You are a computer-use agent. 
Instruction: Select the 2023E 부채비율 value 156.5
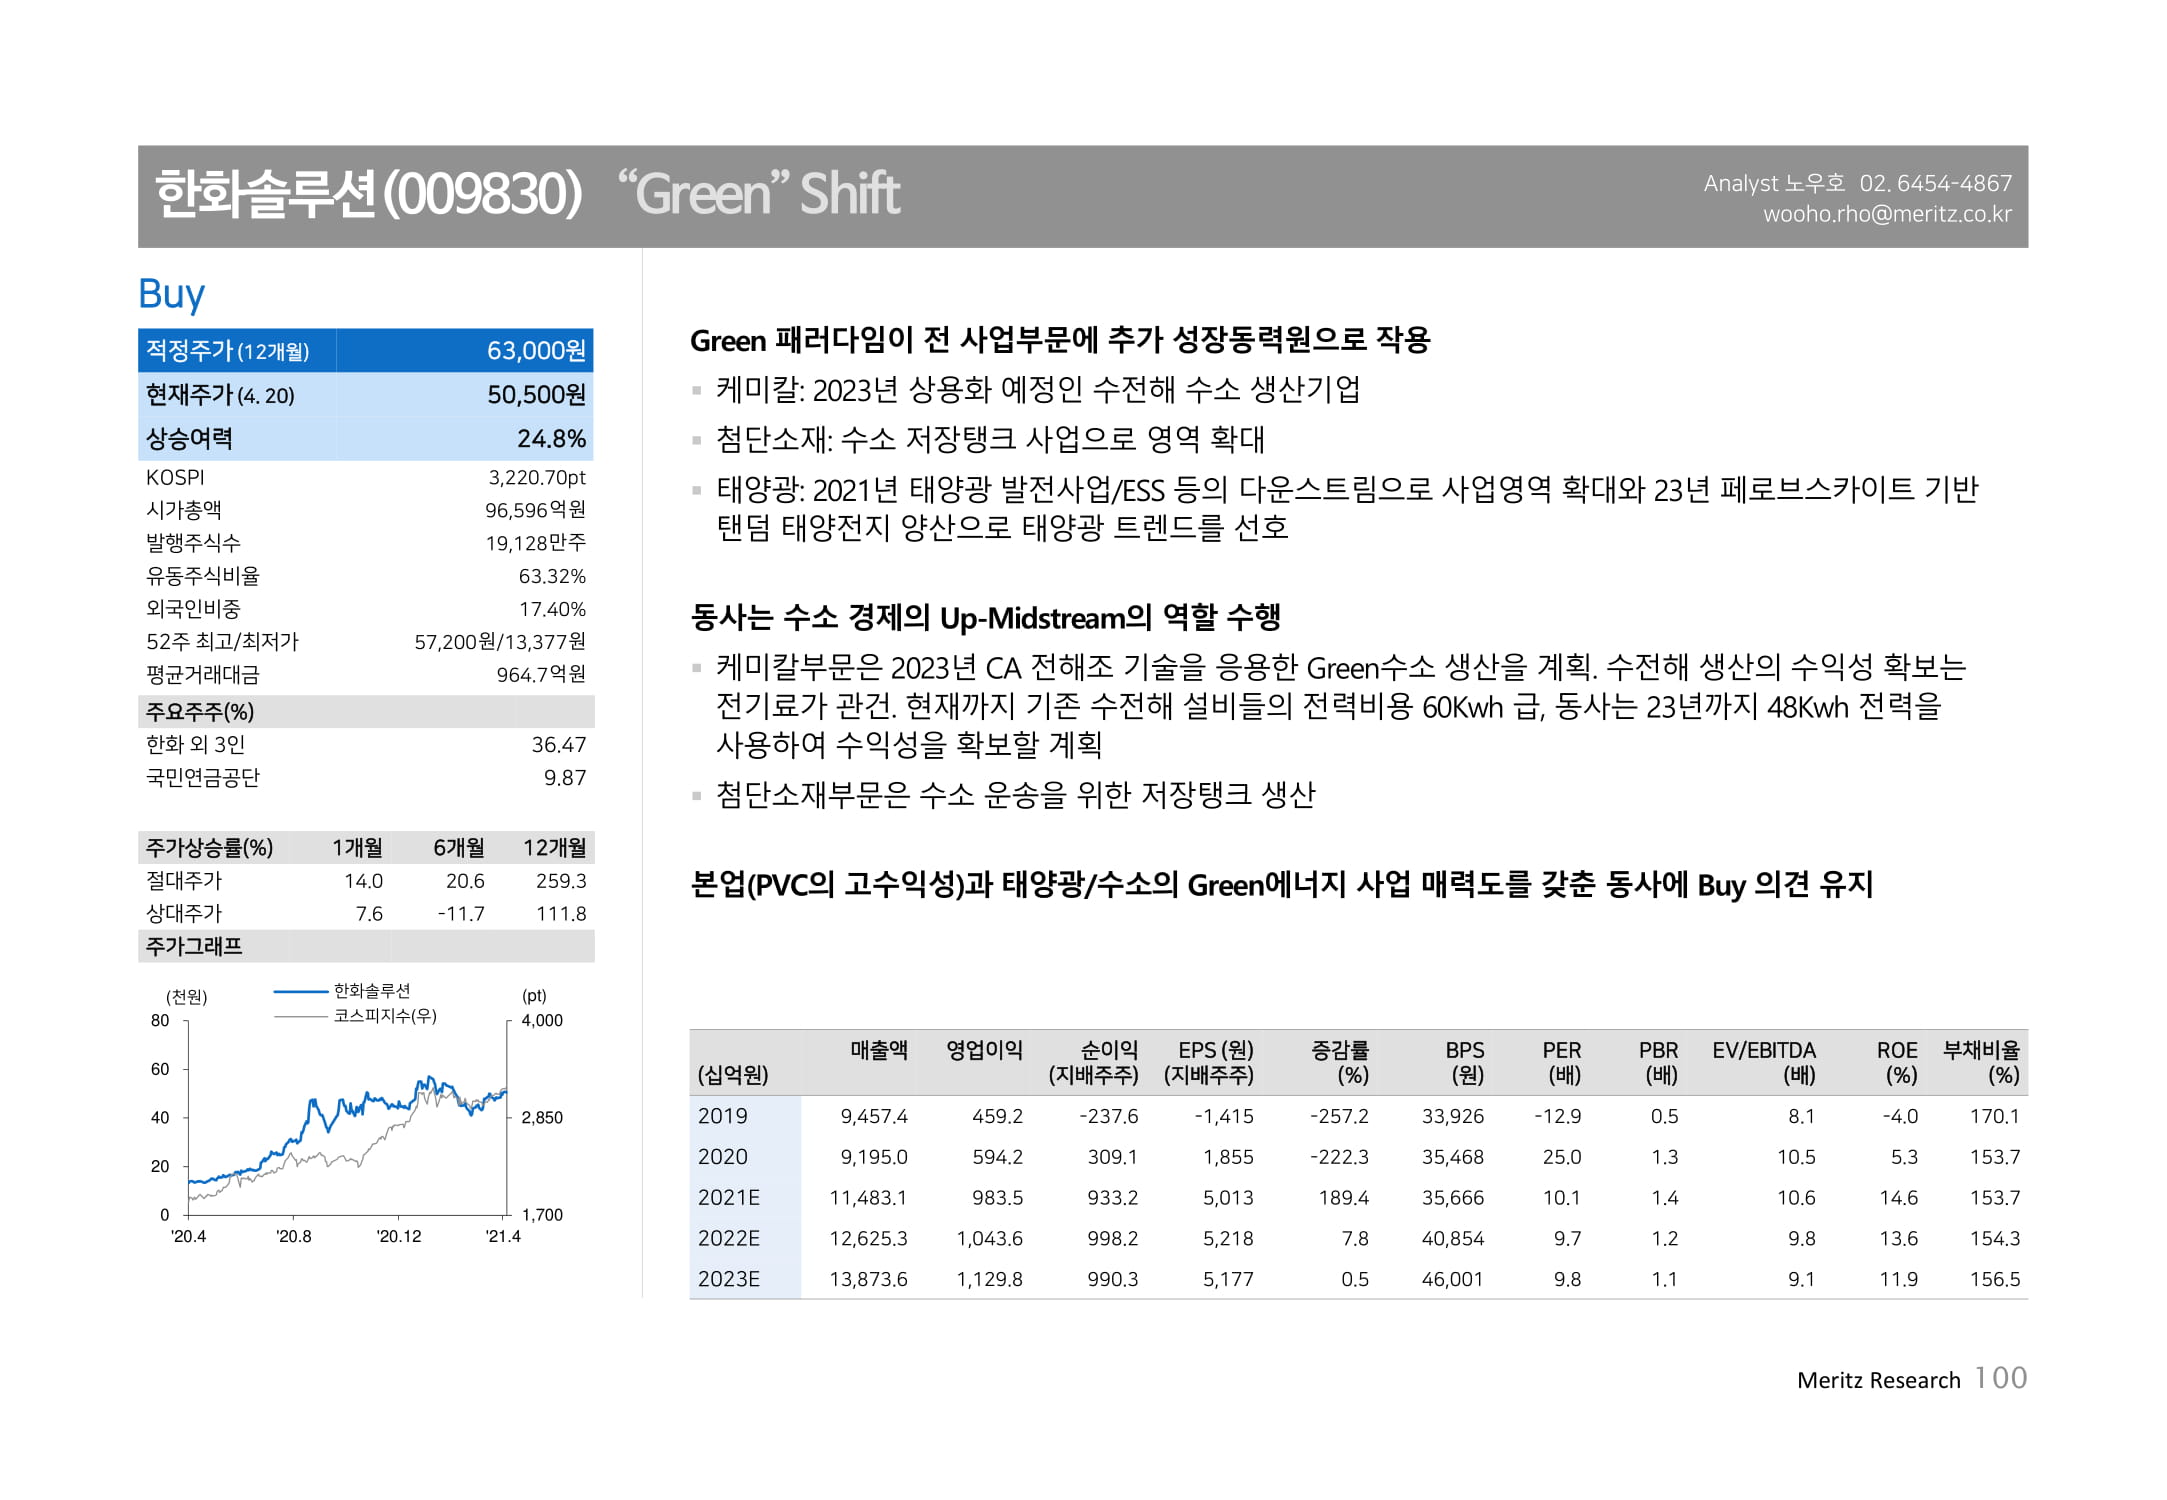1994,1279
